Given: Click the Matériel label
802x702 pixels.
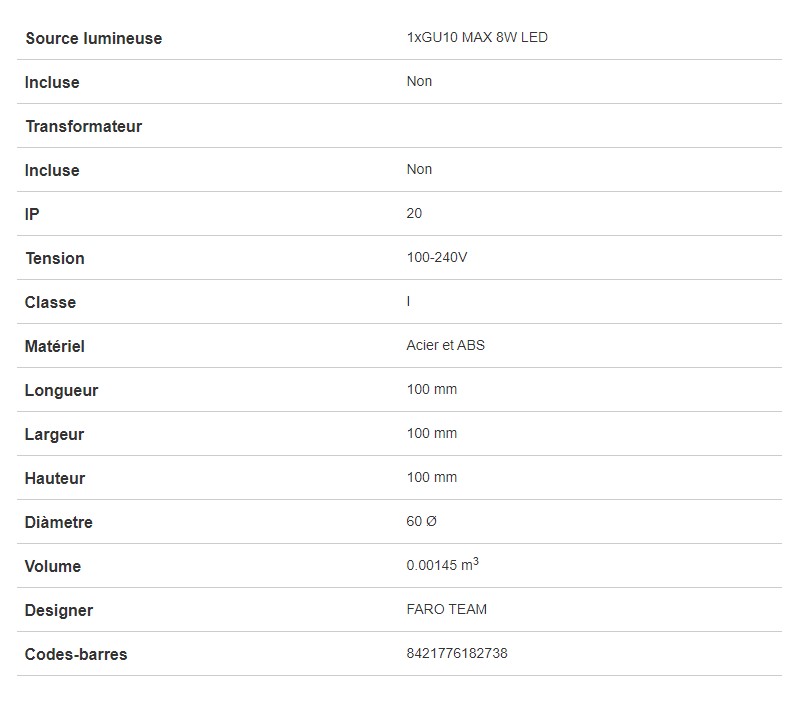Looking at the screenshot, I should (54, 346).
